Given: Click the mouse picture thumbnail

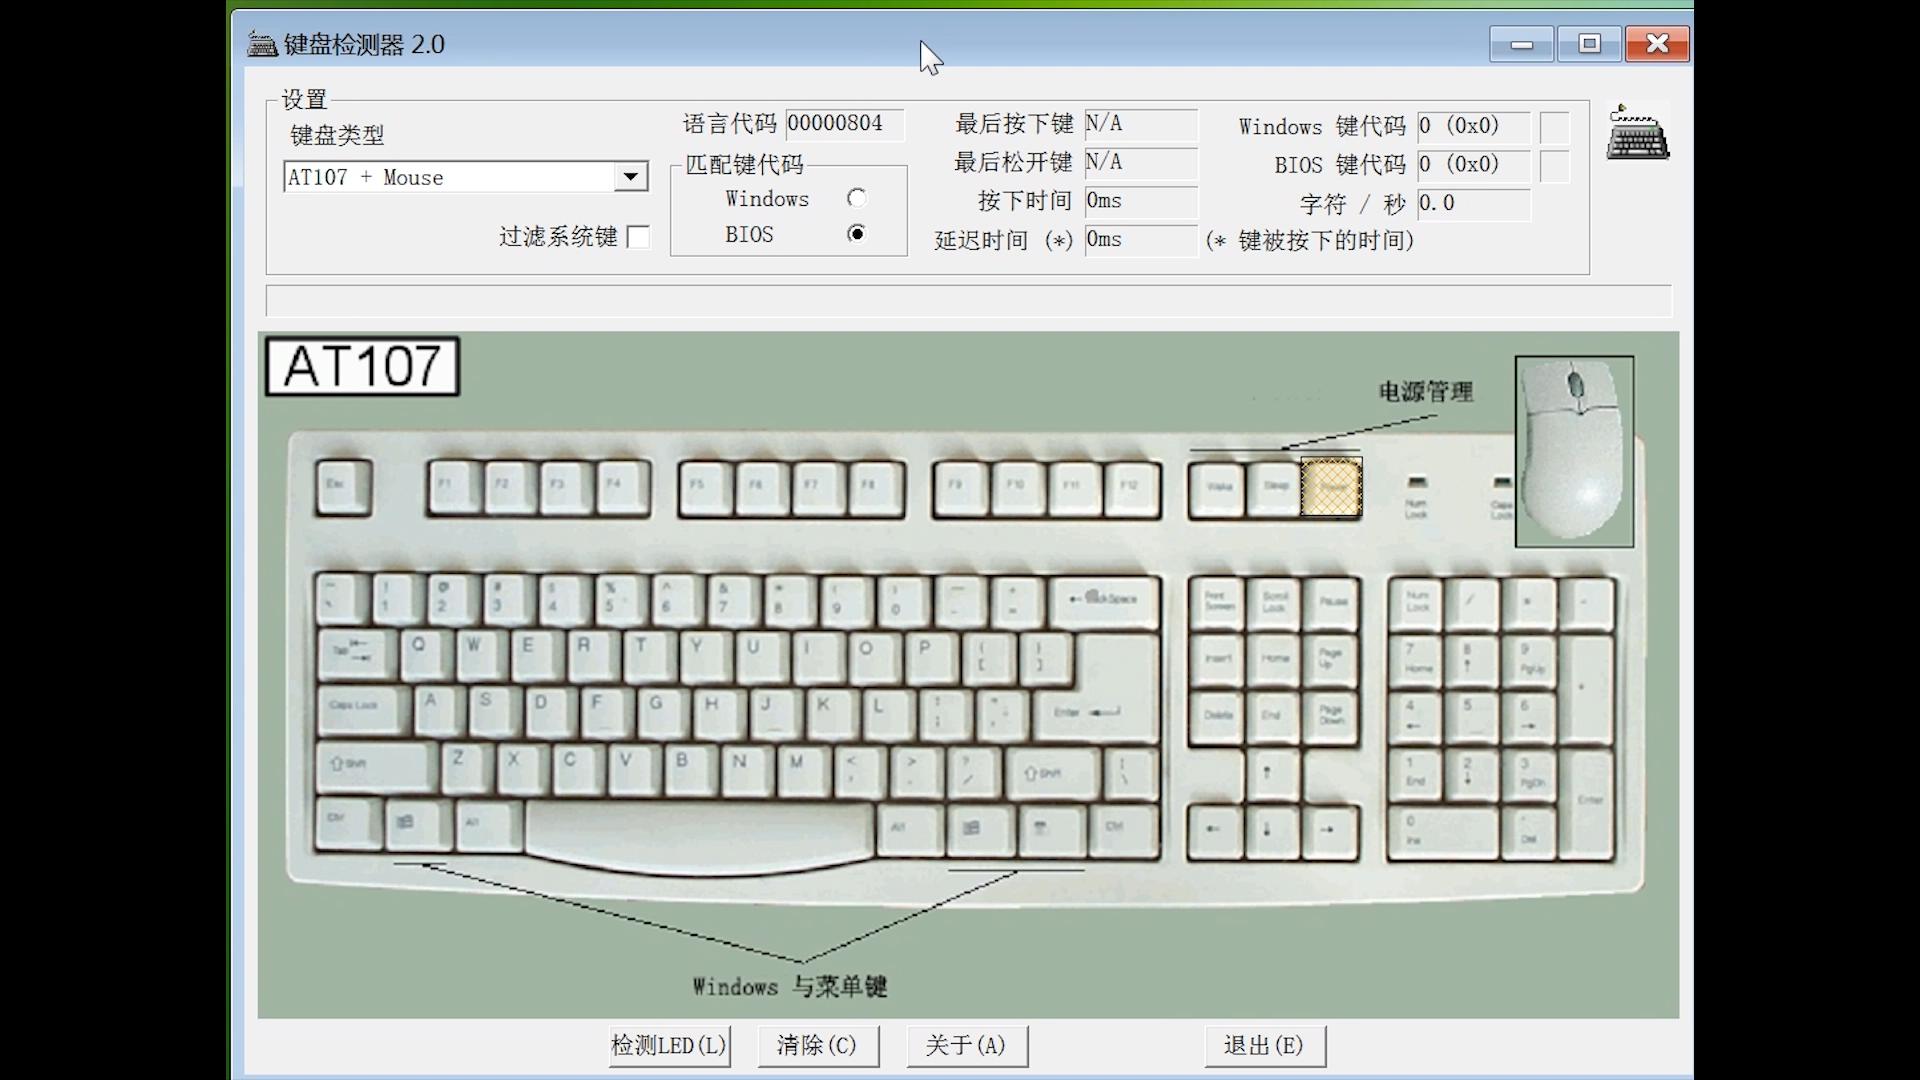Looking at the screenshot, I should (x=1574, y=451).
